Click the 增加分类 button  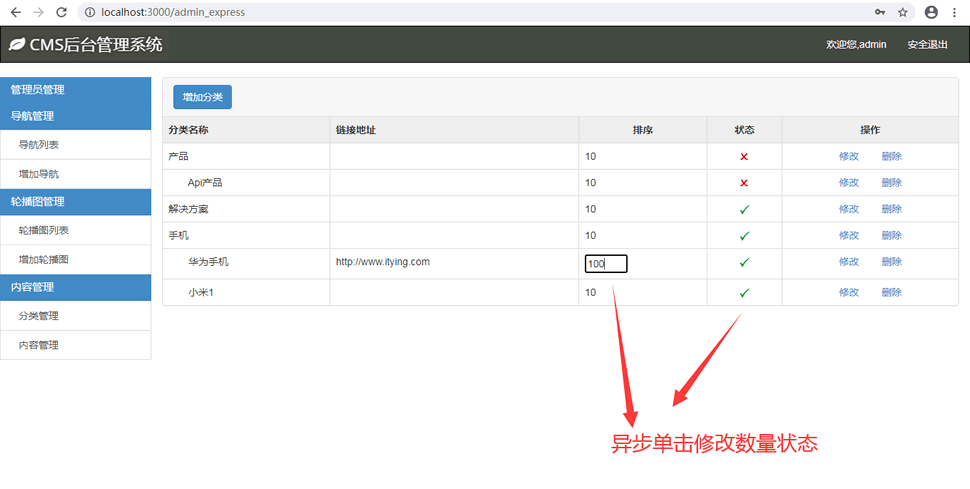click(x=202, y=97)
